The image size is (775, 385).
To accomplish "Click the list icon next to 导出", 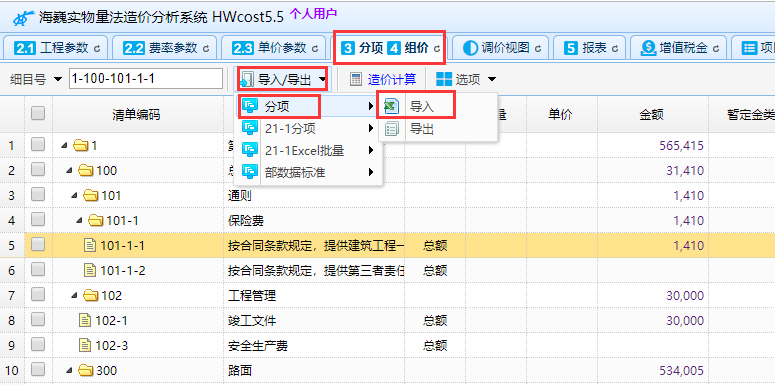I will 391,129.
